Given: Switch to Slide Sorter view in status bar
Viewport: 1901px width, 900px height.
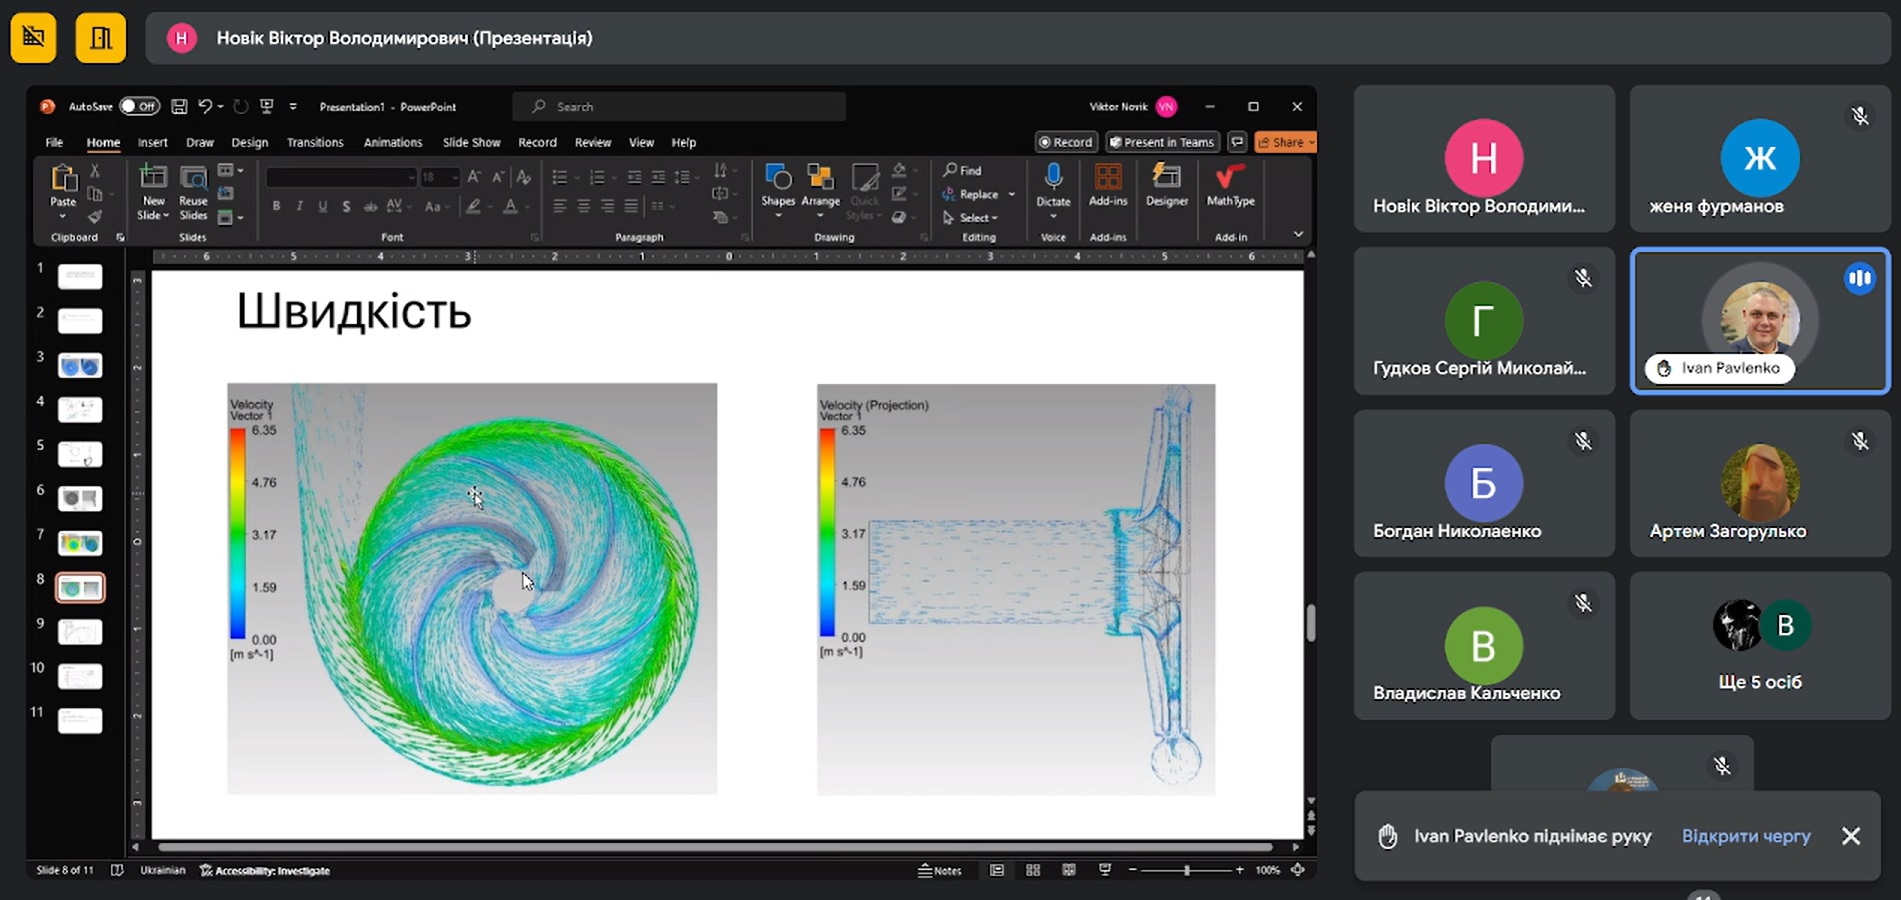Looking at the screenshot, I should pos(1033,870).
